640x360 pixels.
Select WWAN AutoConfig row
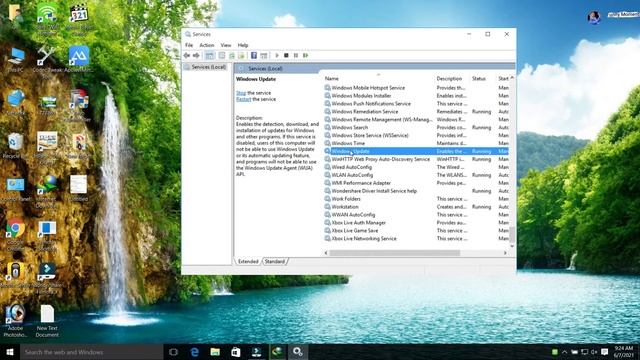(416, 215)
